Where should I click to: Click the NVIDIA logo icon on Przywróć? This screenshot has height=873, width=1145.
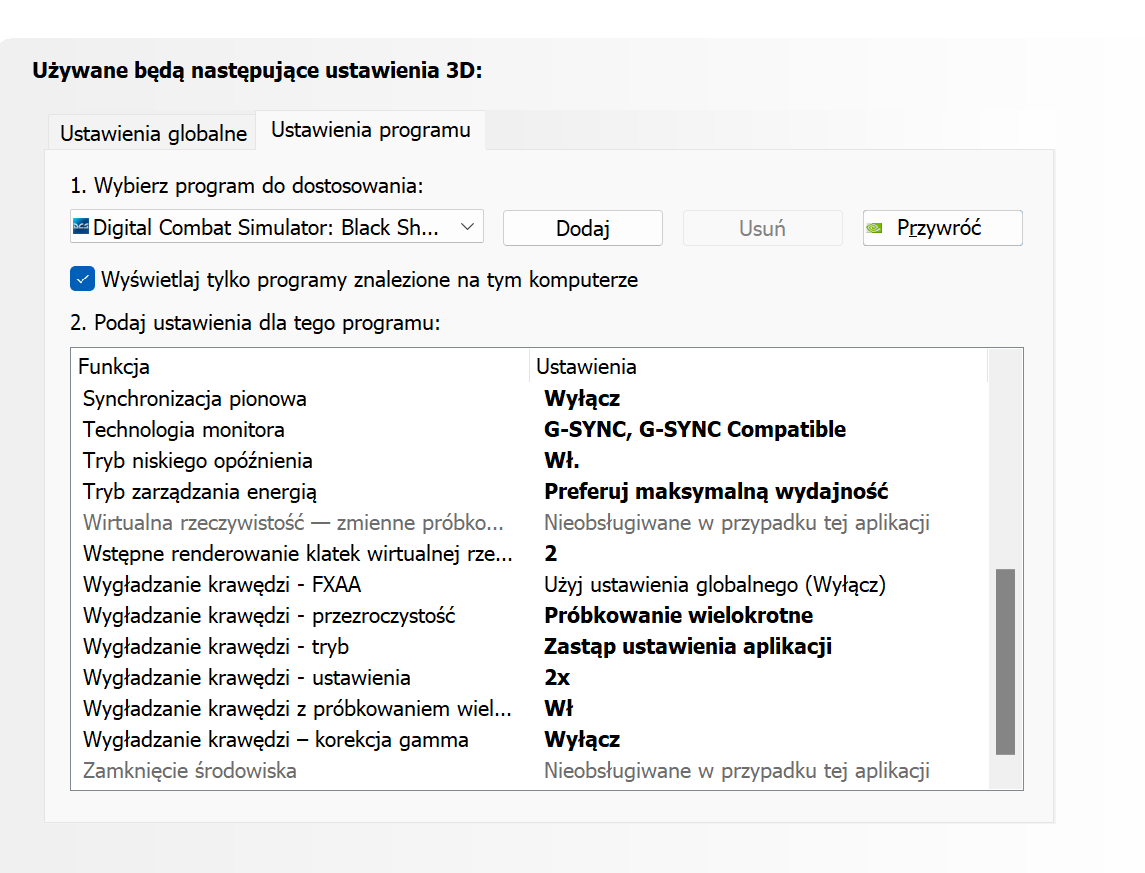(x=874, y=228)
